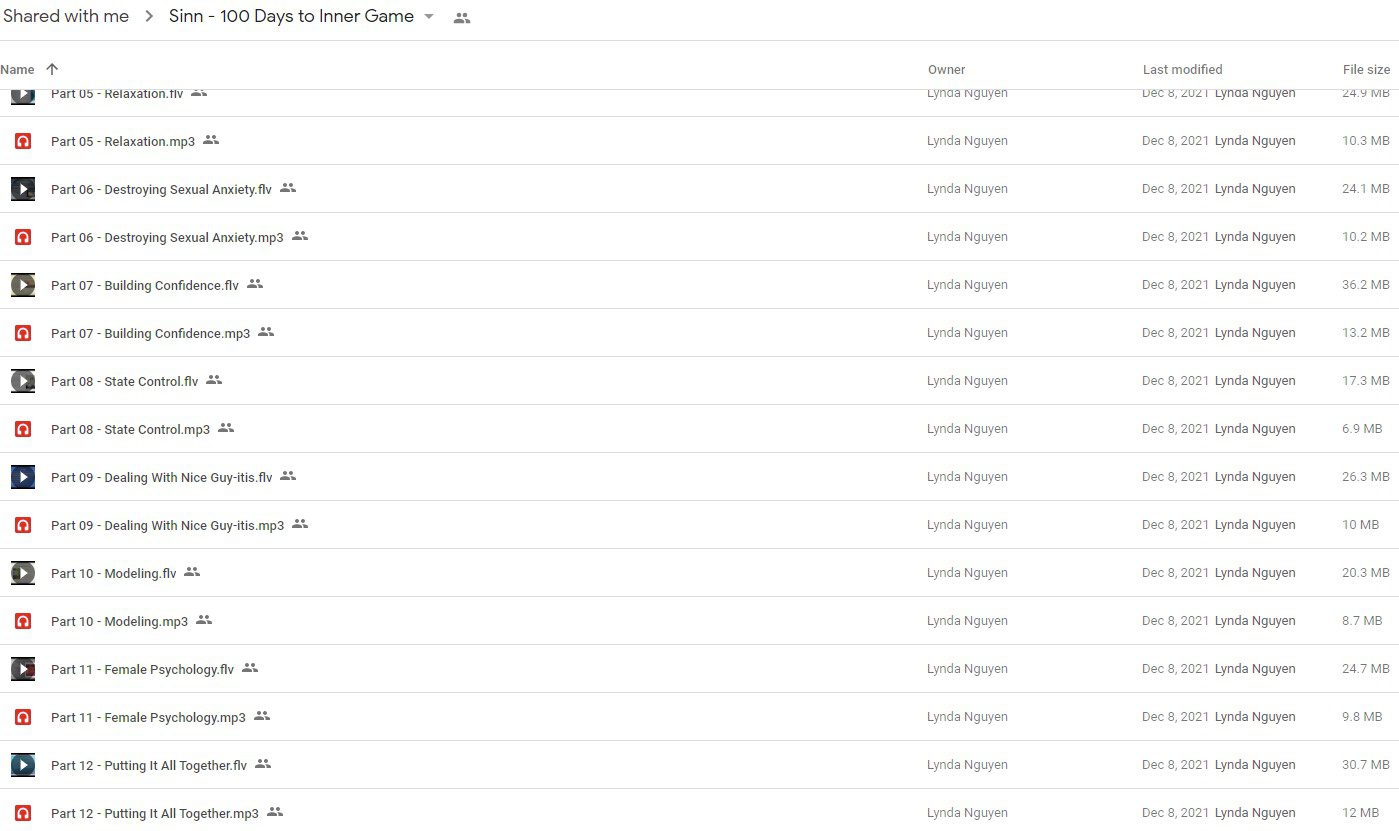Click the 30.7 MB file size value
This screenshot has height=831, width=1399.
(x=1366, y=765)
